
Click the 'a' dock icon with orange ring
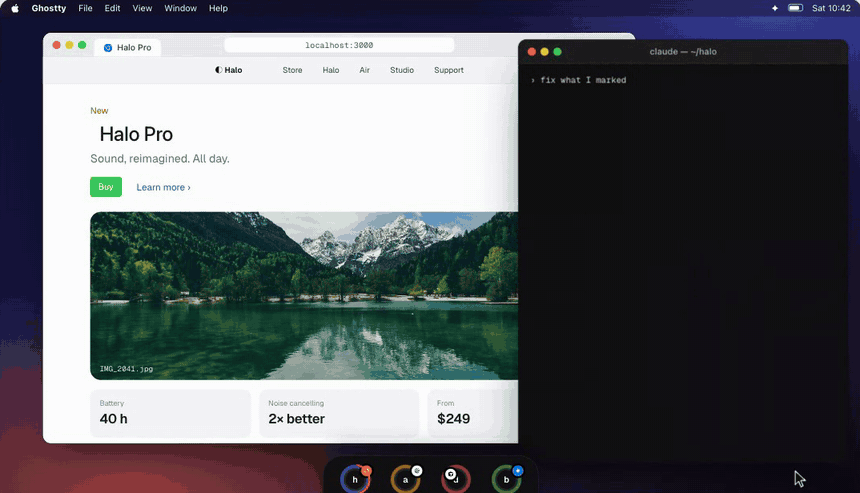coord(405,479)
